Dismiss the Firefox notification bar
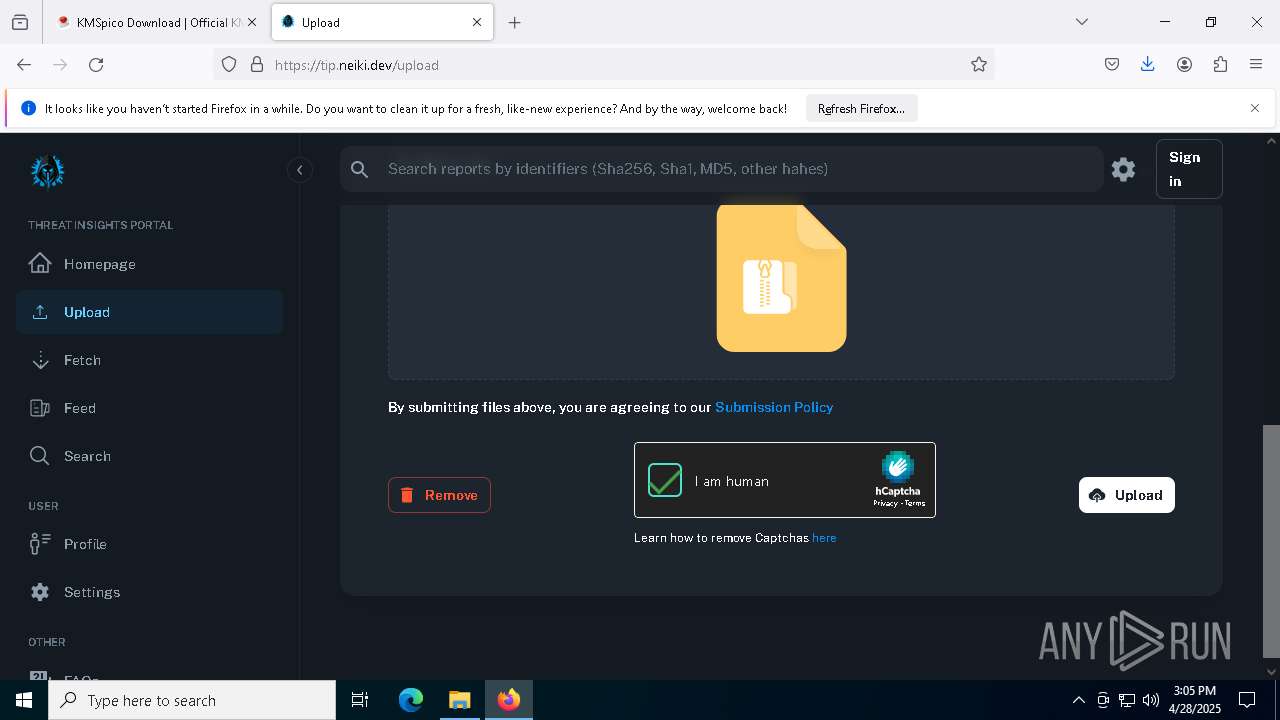This screenshot has height=720, width=1280. [x=1255, y=108]
